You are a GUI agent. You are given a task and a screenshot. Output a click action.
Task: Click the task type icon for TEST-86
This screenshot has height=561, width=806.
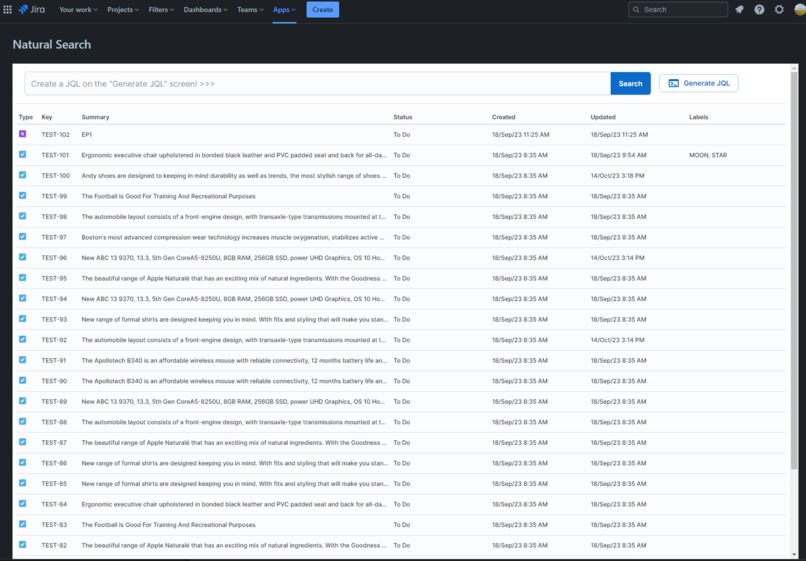click(x=23, y=462)
